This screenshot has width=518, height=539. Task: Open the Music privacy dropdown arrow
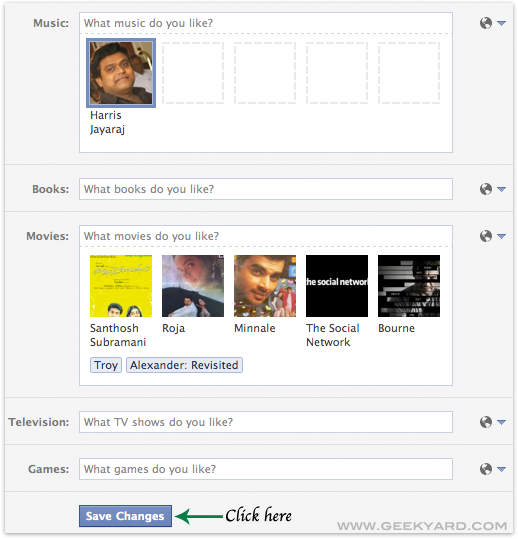pos(502,23)
